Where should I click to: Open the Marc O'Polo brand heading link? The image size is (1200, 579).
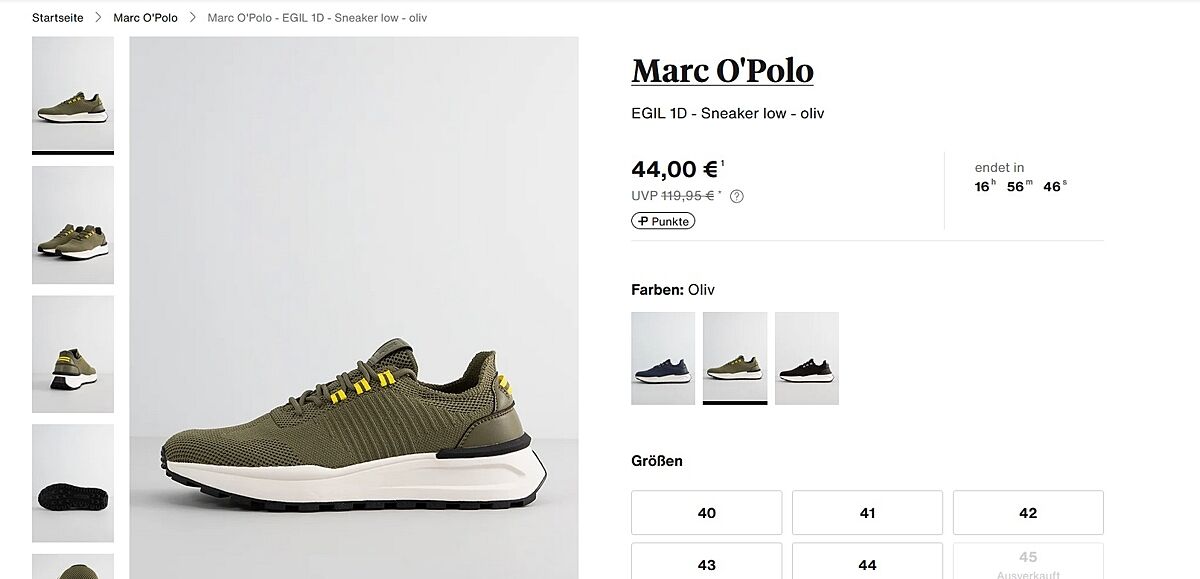tap(722, 71)
